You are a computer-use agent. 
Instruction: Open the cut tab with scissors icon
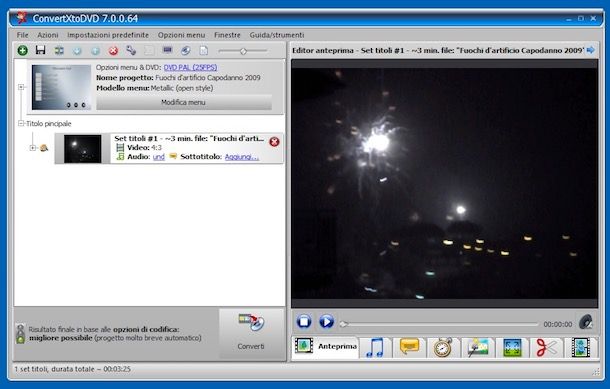point(547,347)
